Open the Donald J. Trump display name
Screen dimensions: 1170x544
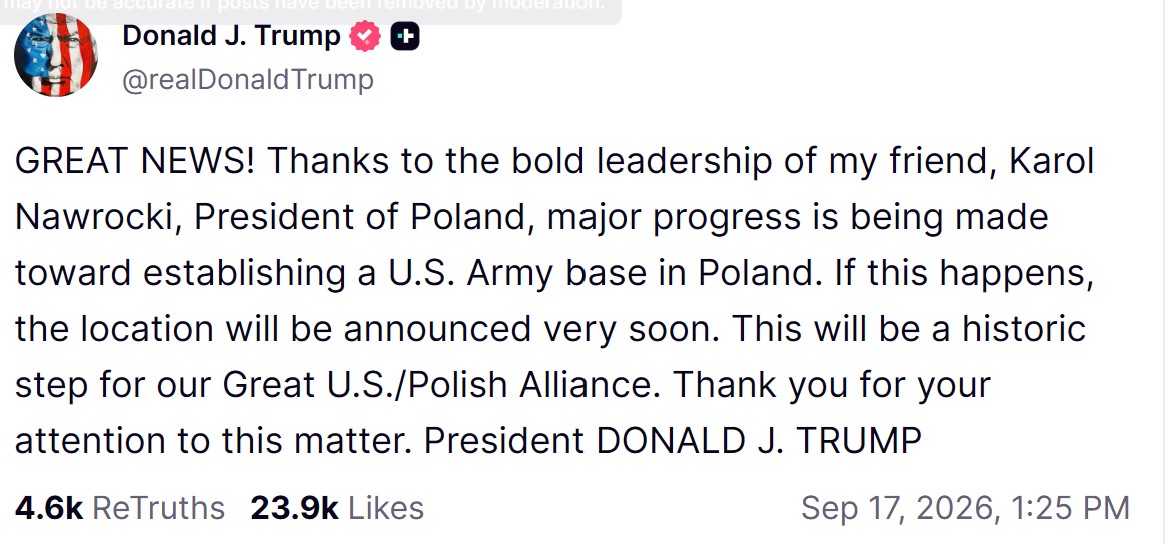[231, 35]
